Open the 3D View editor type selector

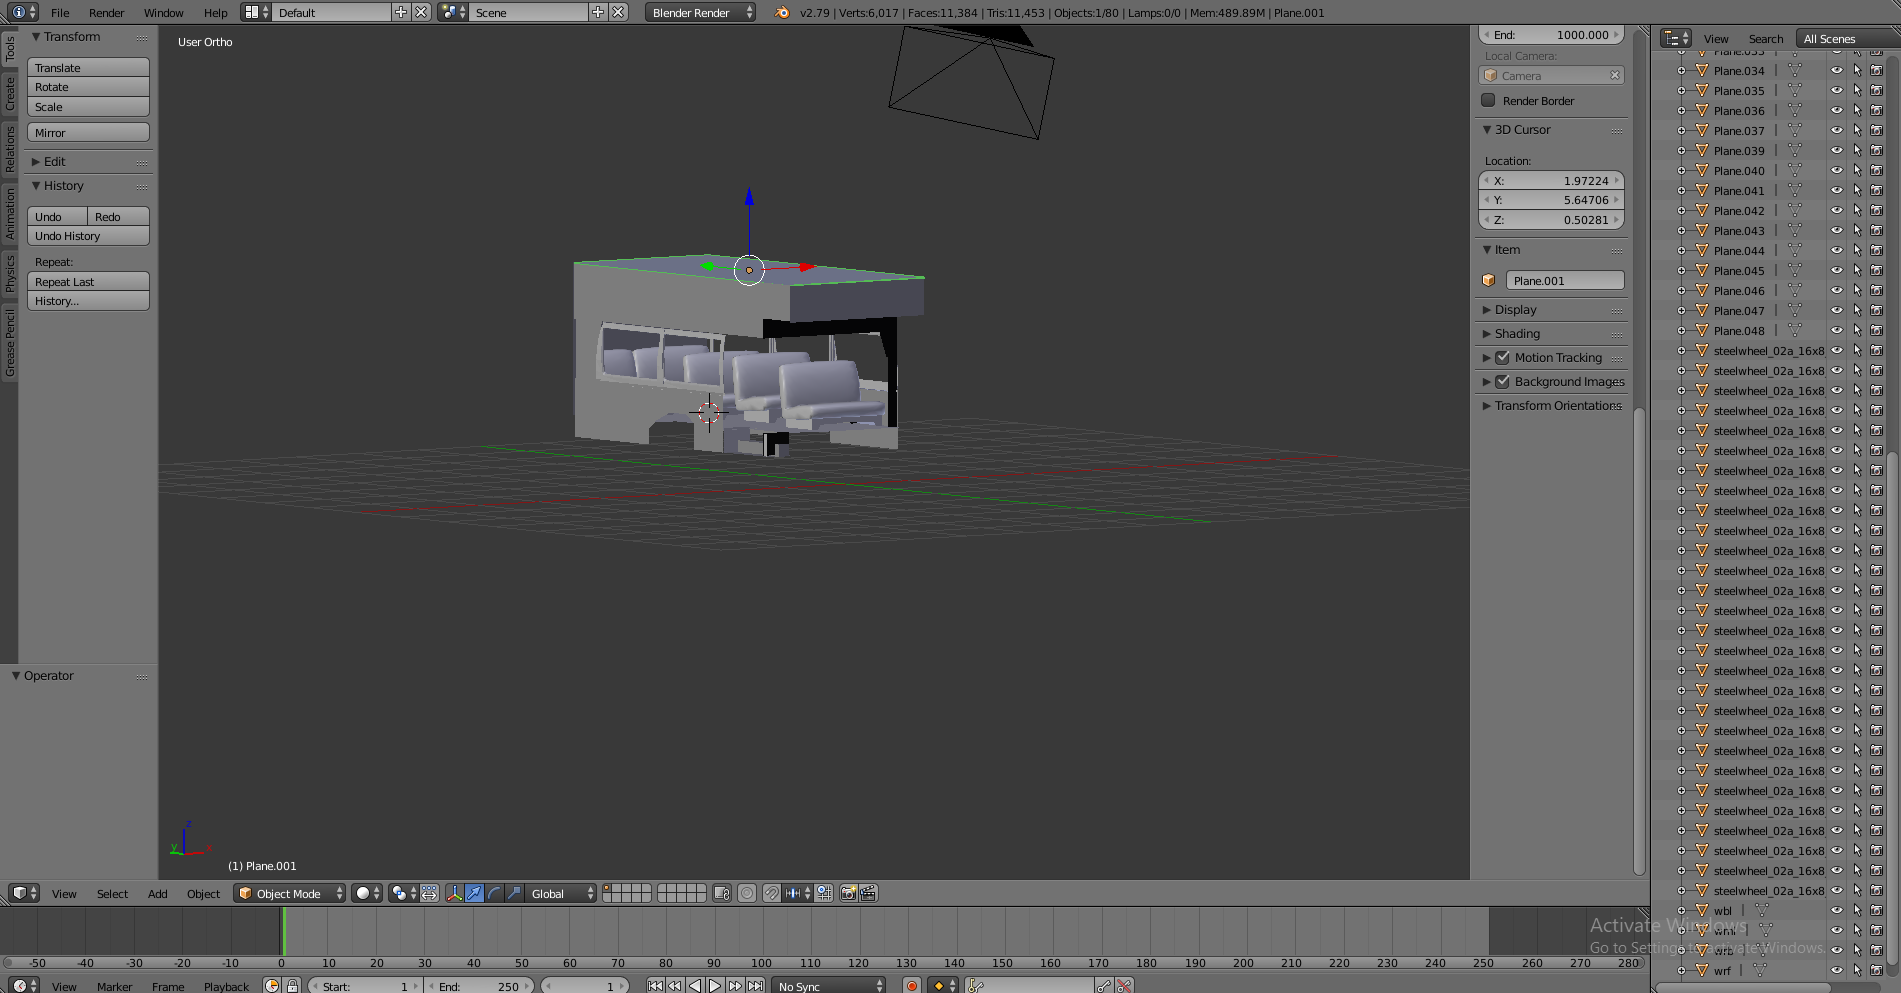pyautogui.click(x=23, y=893)
